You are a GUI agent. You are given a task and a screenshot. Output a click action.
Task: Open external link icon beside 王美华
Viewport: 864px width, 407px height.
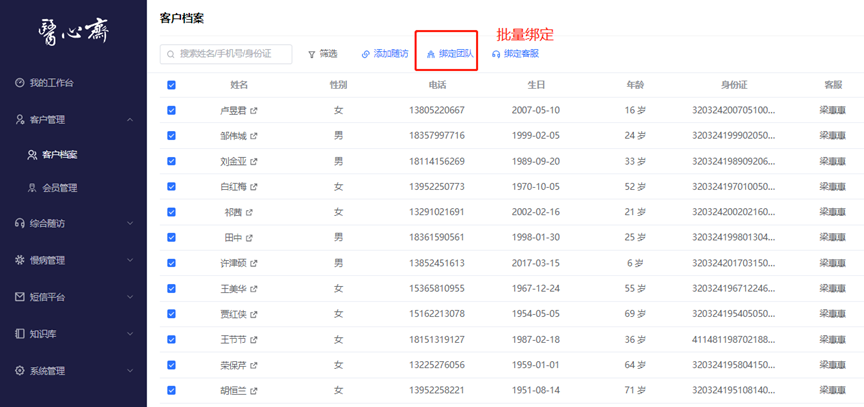pyautogui.click(x=253, y=289)
